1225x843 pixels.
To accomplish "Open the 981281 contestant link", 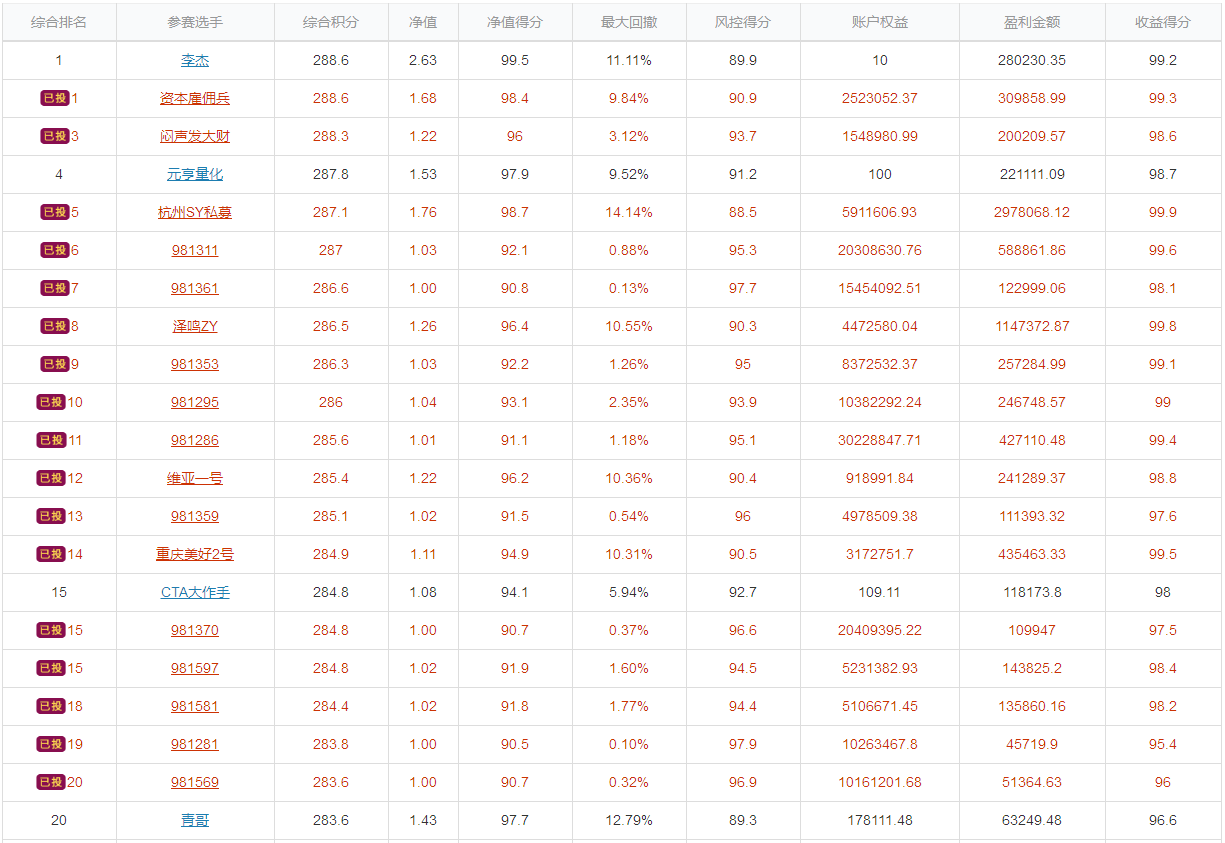I will [x=195, y=744].
